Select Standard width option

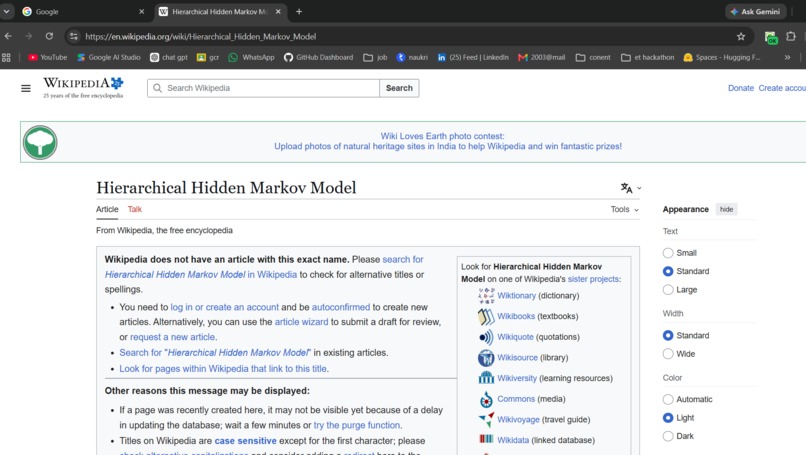[x=668, y=336]
